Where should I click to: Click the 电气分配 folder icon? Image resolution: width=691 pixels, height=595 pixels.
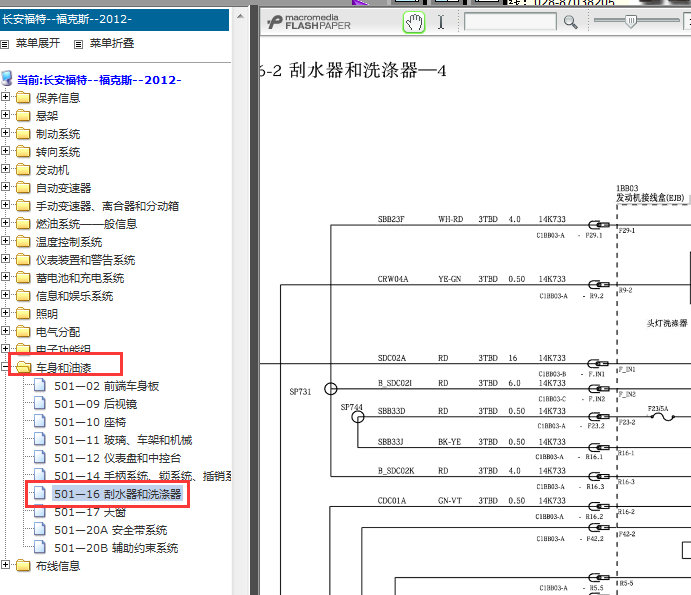(x=23, y=331)
